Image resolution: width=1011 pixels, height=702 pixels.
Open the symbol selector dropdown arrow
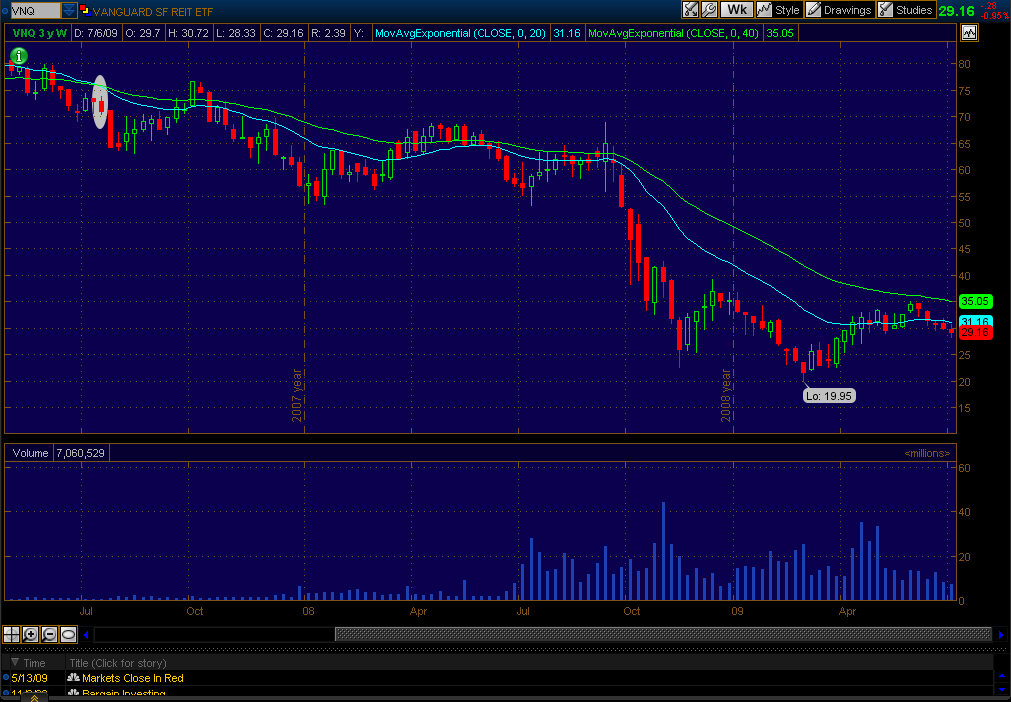pos(68,10)
